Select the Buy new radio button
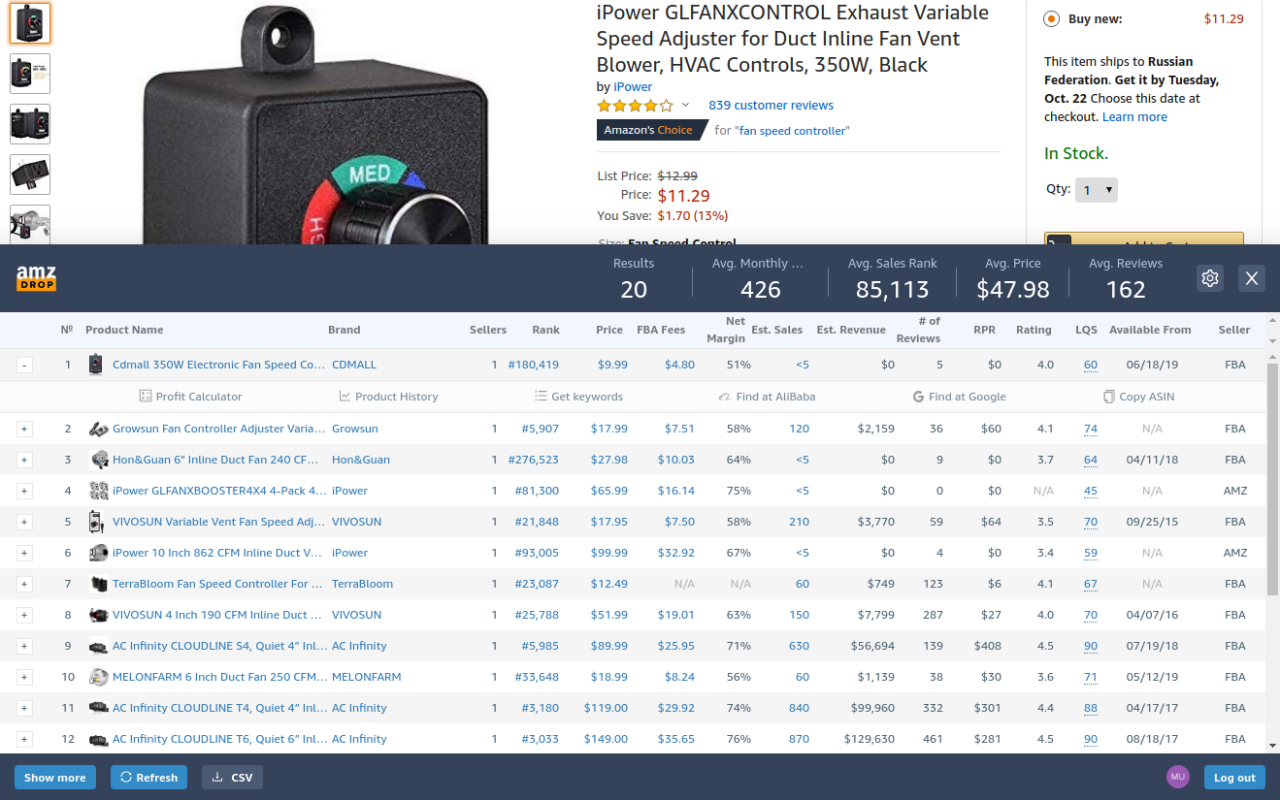The height and width of the screenshot is (800, 1280). click(1051, 19)
